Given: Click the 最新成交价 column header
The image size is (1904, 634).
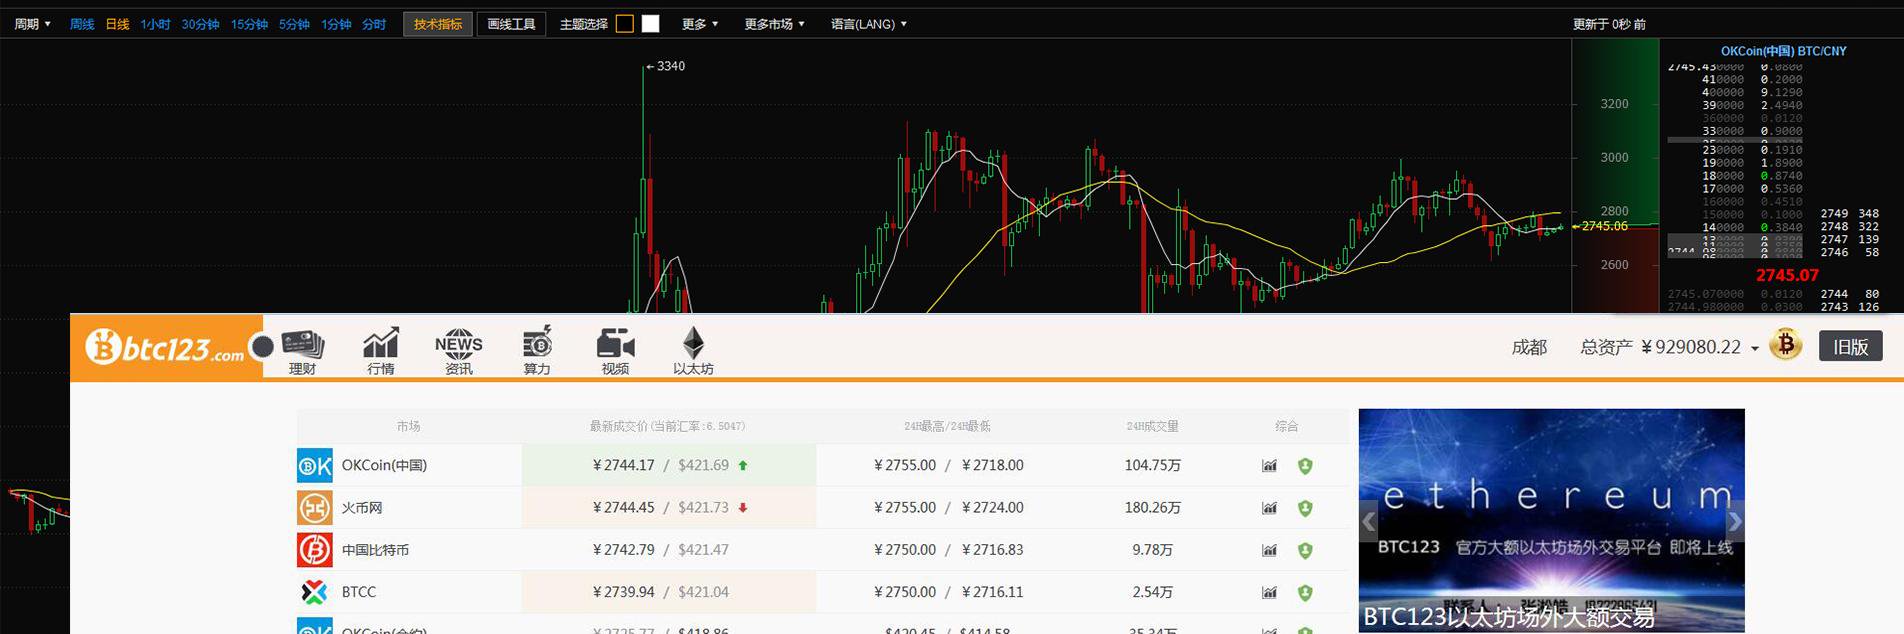Looking at the screenshot, I should 667,426.
